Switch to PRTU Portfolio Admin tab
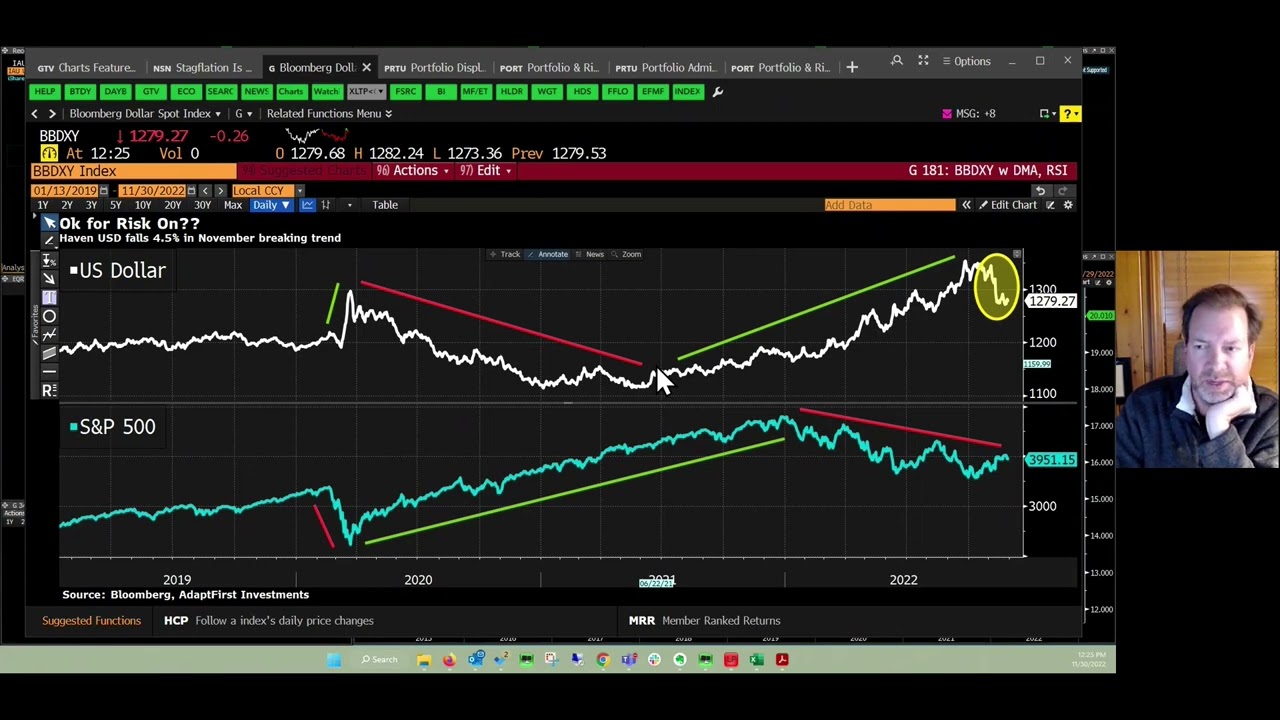 [x=665, y=67]
